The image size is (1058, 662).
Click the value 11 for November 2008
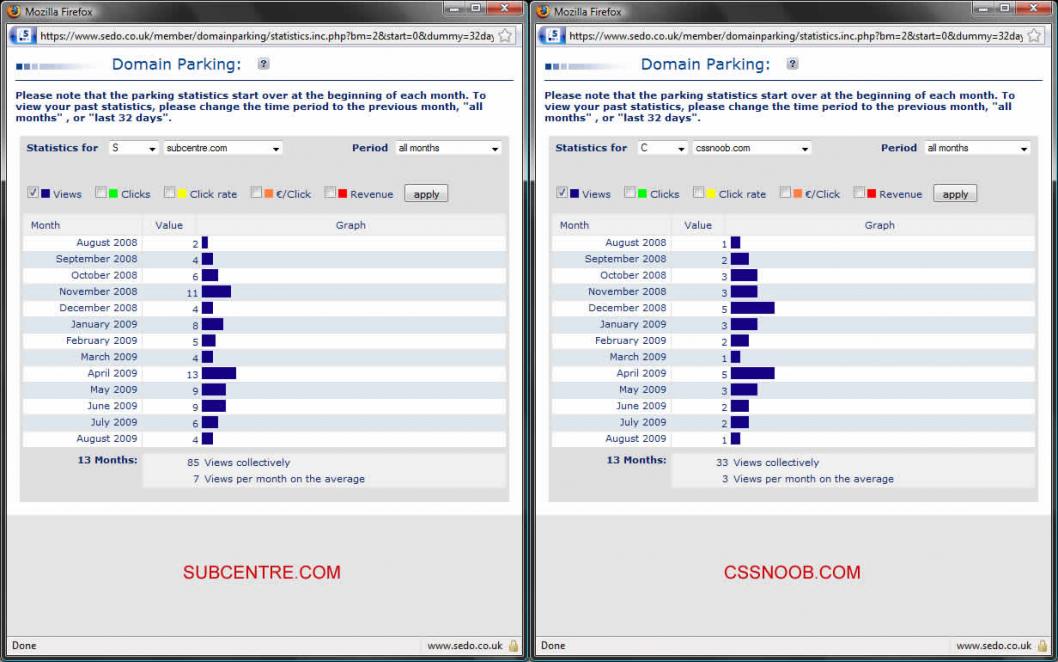click(192, 293)
